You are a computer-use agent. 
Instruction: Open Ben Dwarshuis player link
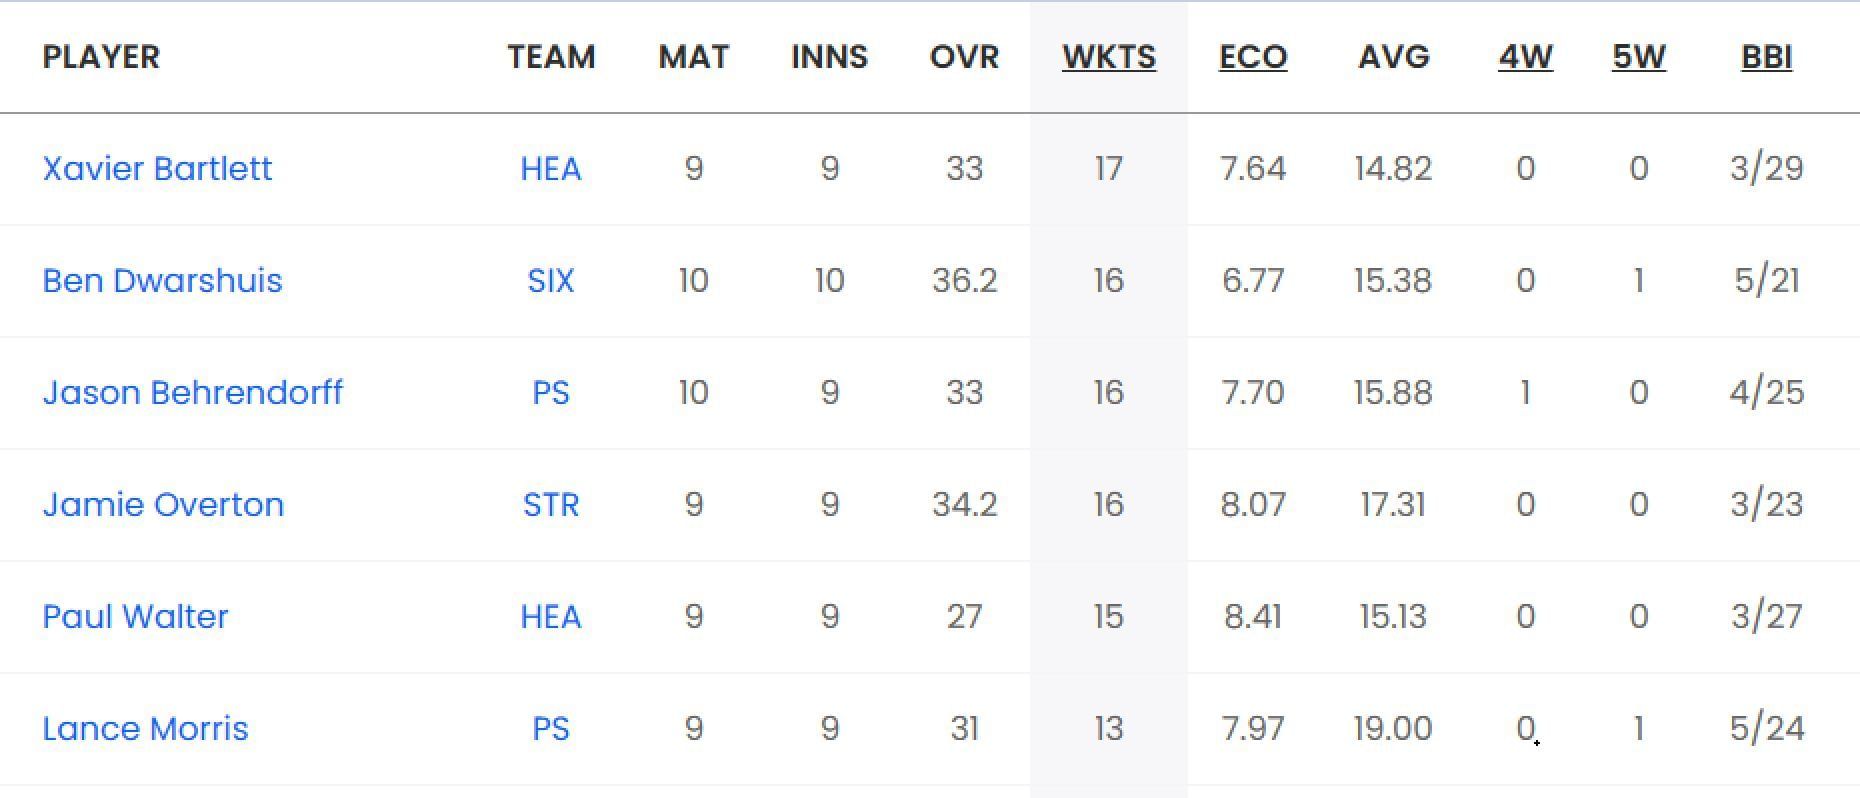coord(162,280)
